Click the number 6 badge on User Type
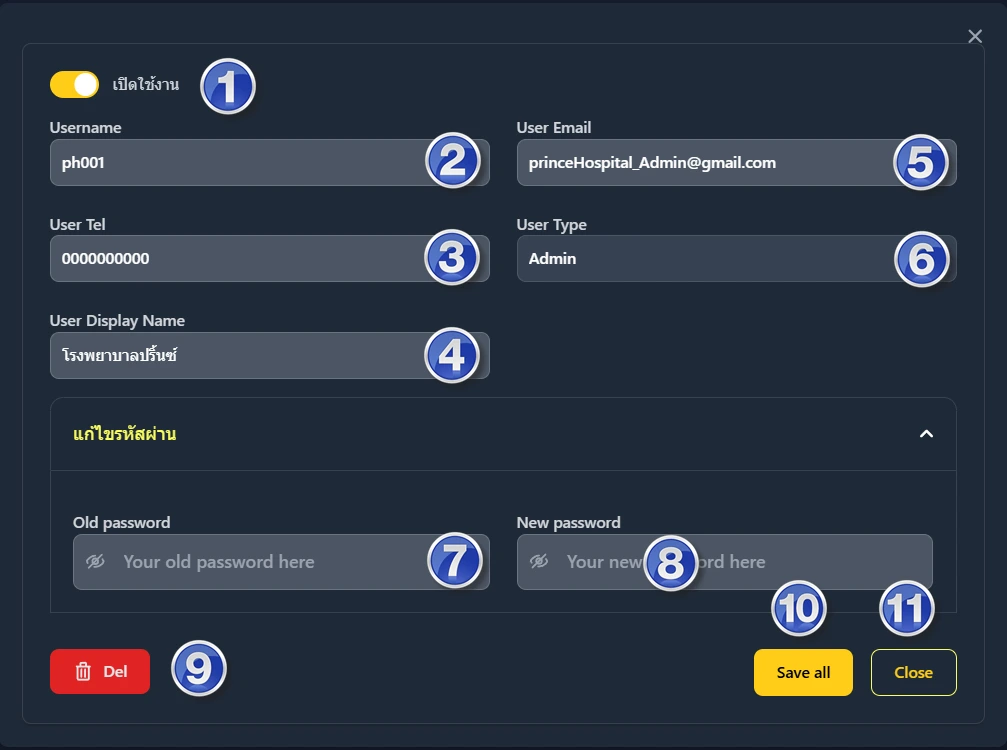Image resolution: width=1007 pixels, height=750 pixels. point(920,260)
